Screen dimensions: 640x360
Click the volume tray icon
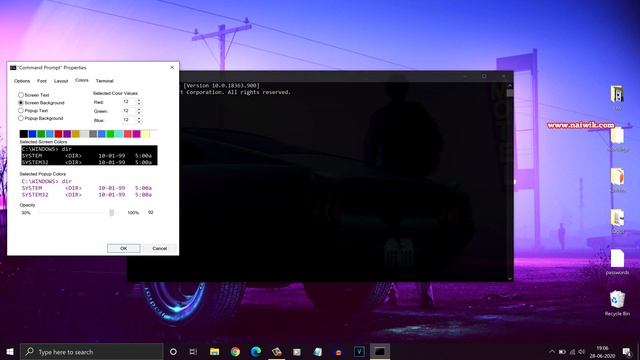[x=582, y=351]
